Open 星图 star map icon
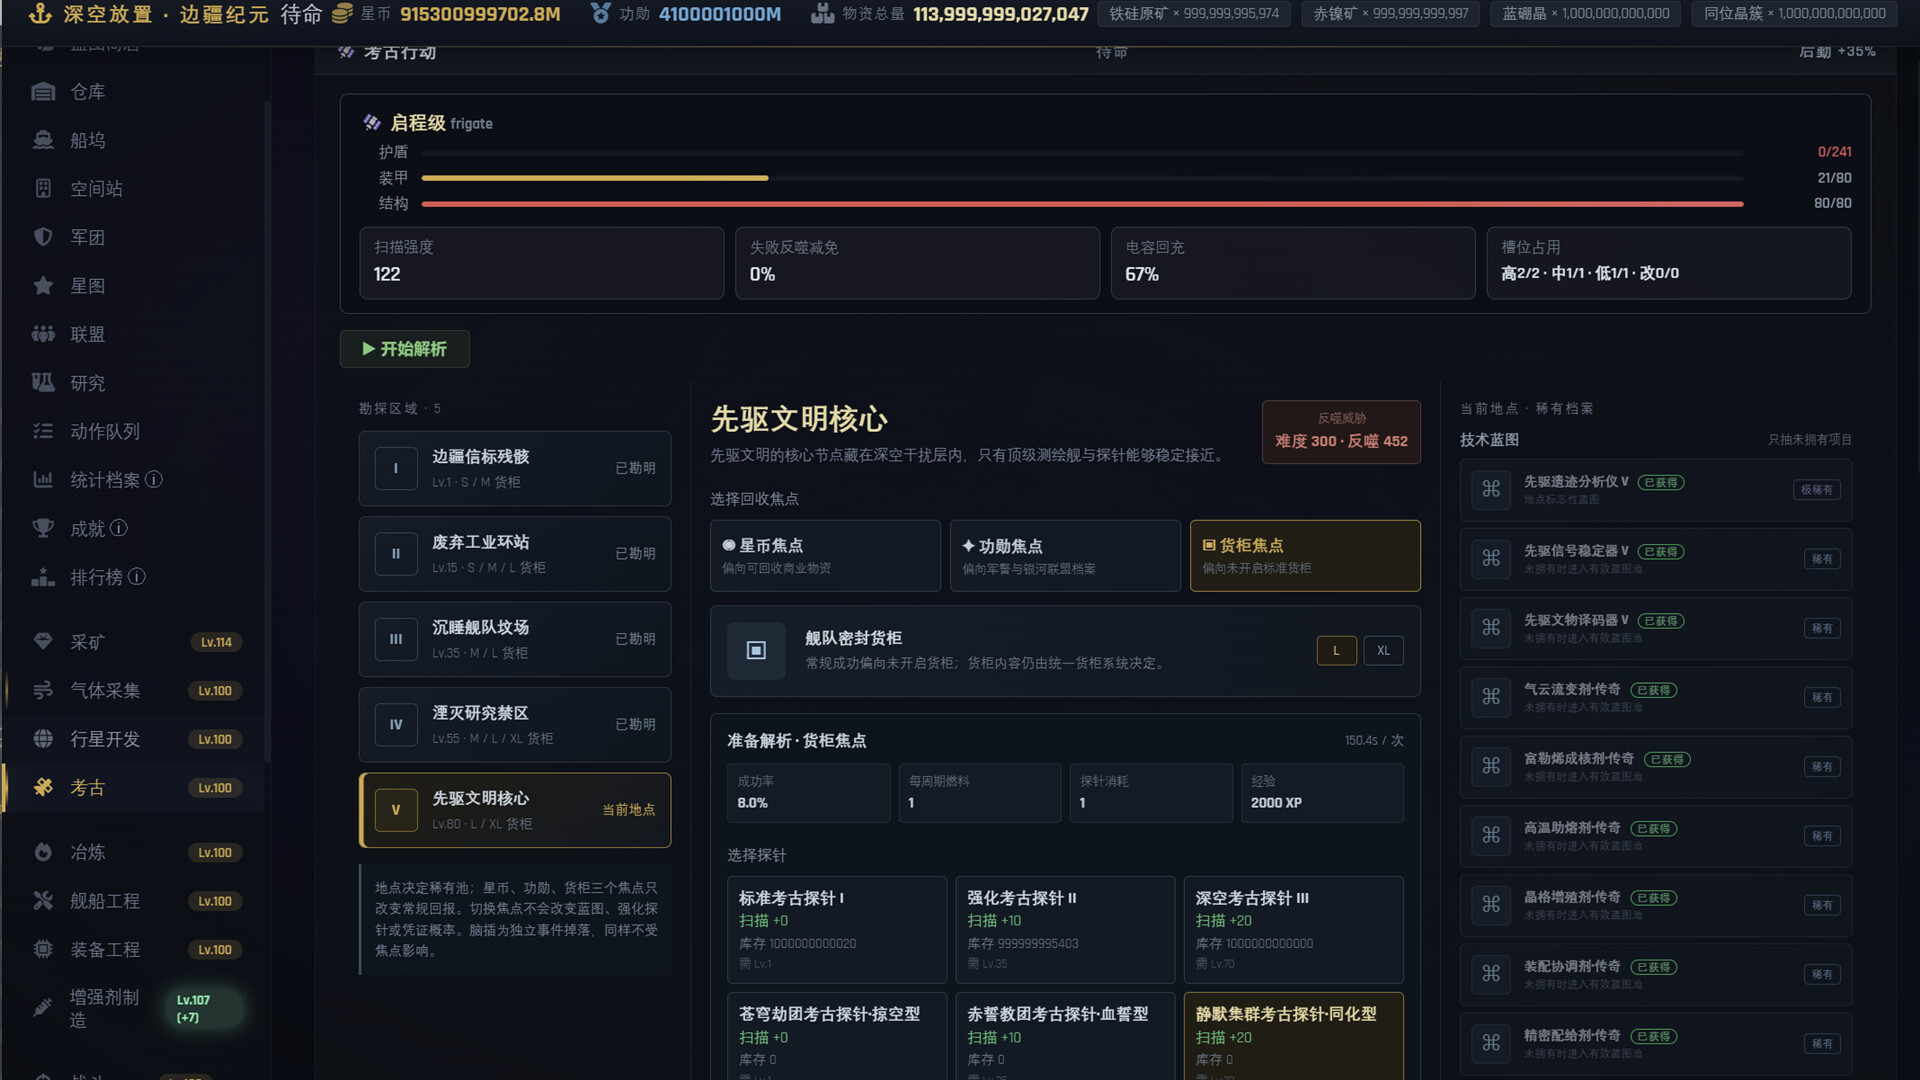 coord(43,286)
